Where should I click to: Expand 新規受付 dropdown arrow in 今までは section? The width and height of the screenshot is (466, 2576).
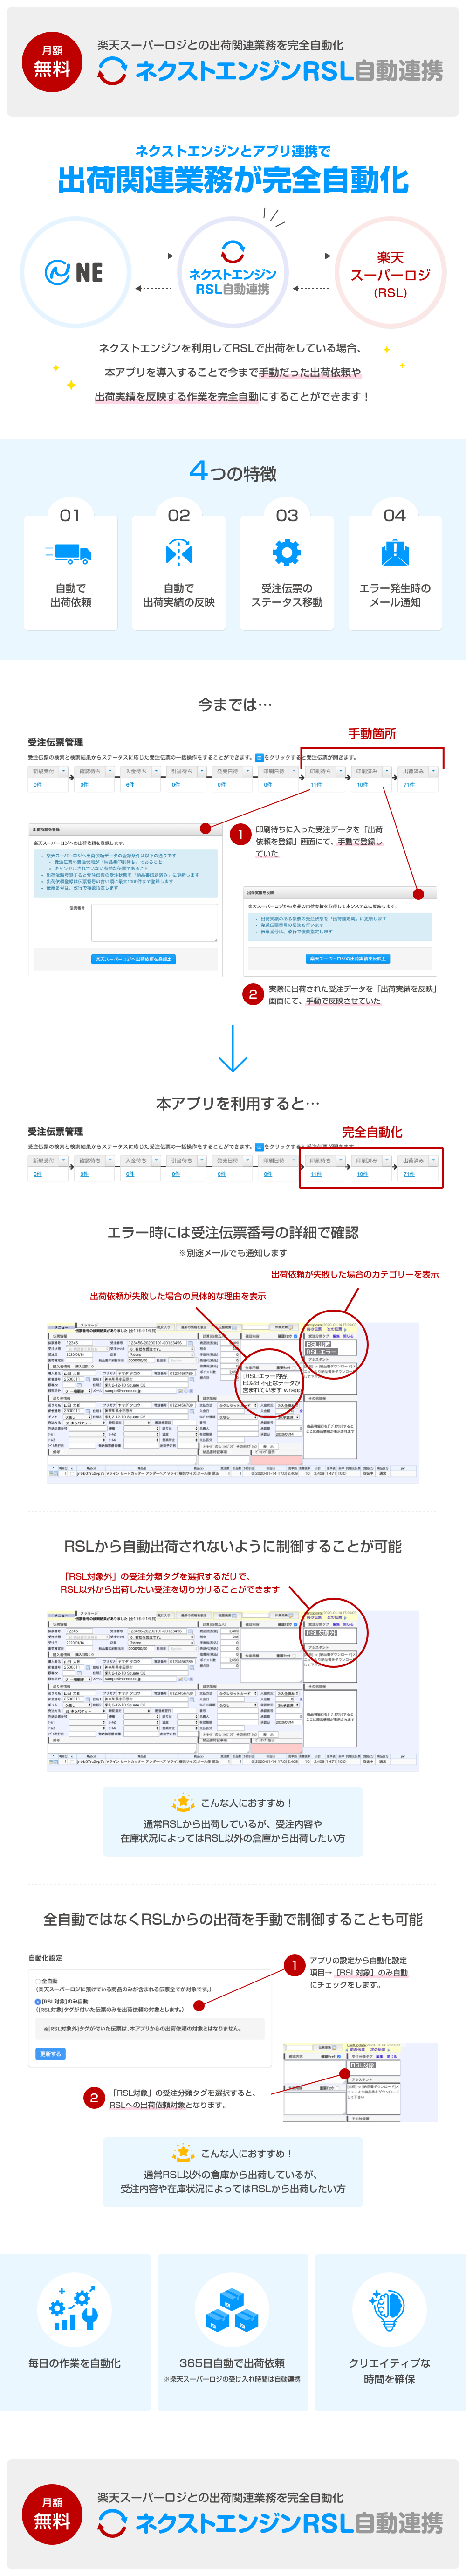click(64, 771)
